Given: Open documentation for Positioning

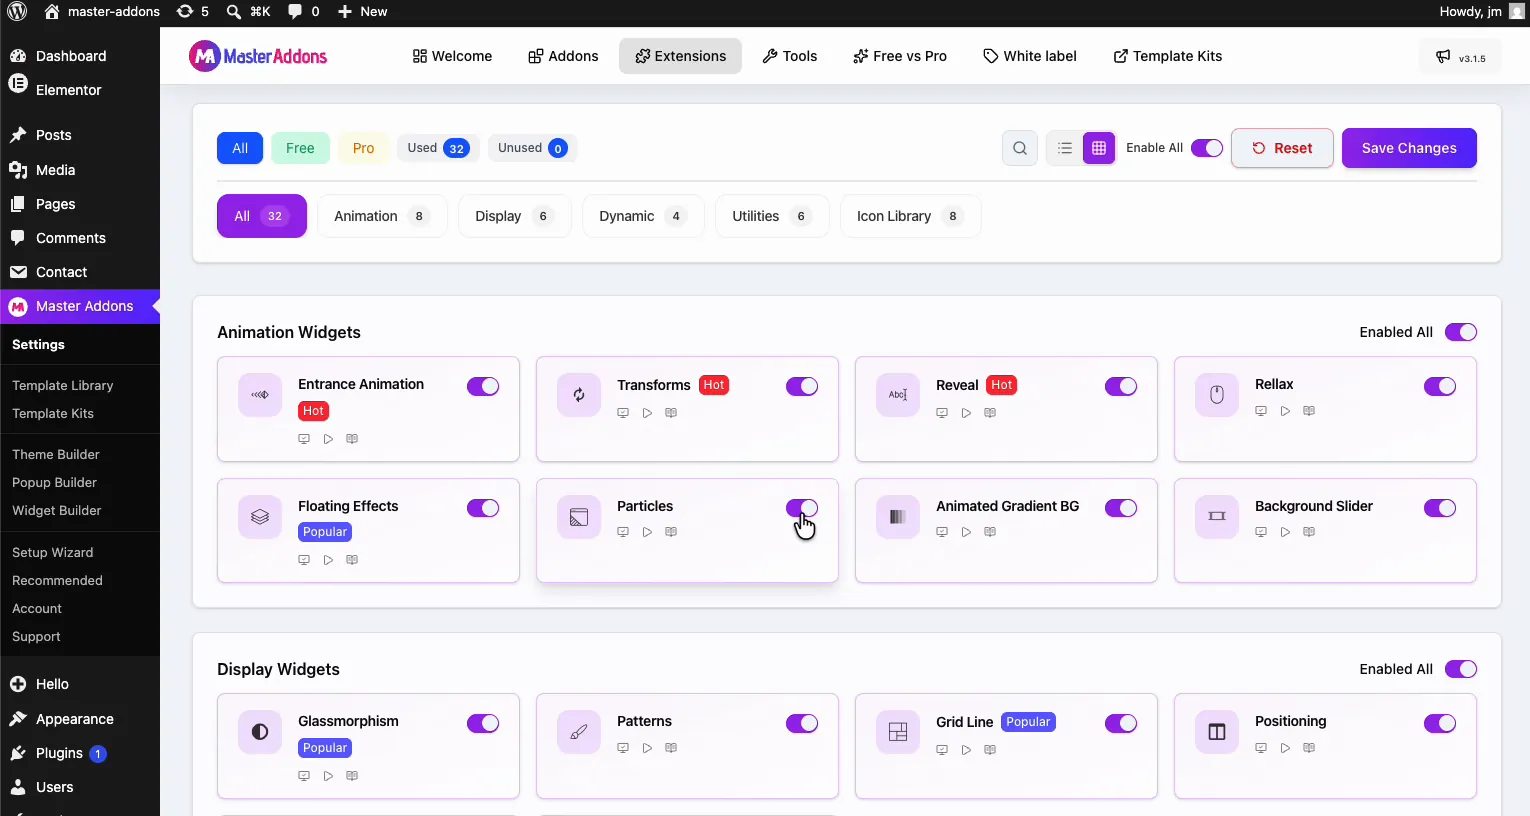Looking at the screenshot, I should coord(1309,748).
